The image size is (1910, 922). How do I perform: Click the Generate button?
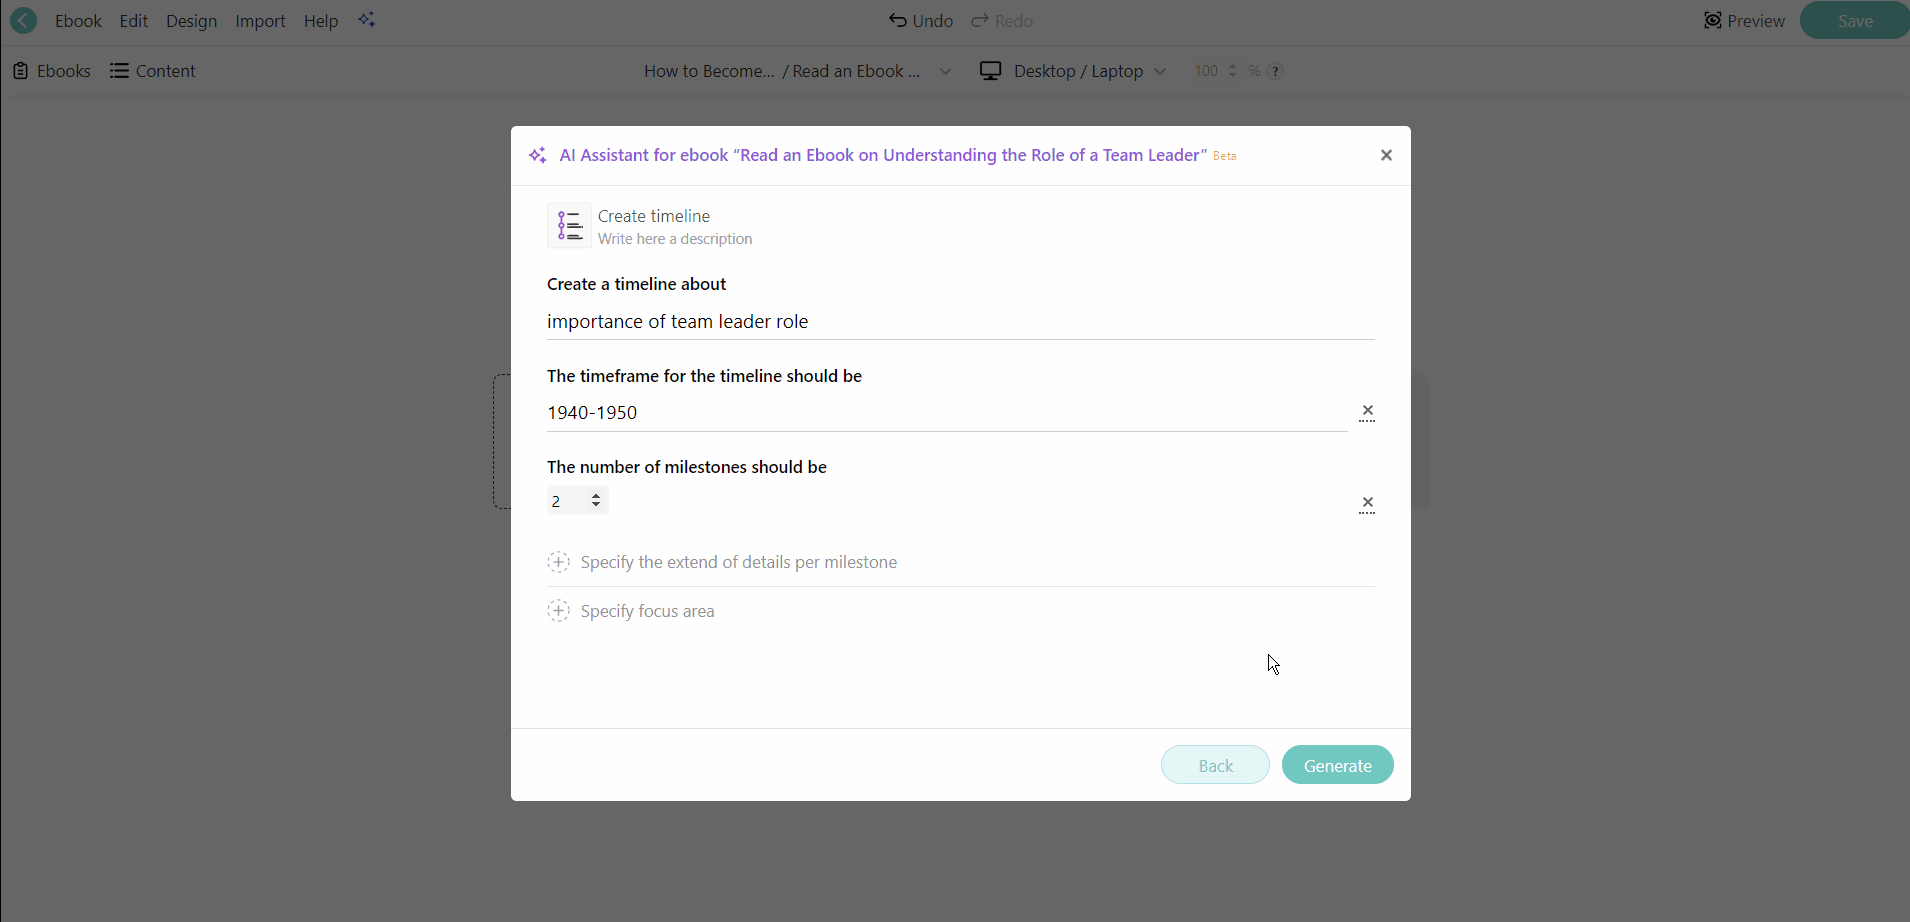(x=1337, y=765)
